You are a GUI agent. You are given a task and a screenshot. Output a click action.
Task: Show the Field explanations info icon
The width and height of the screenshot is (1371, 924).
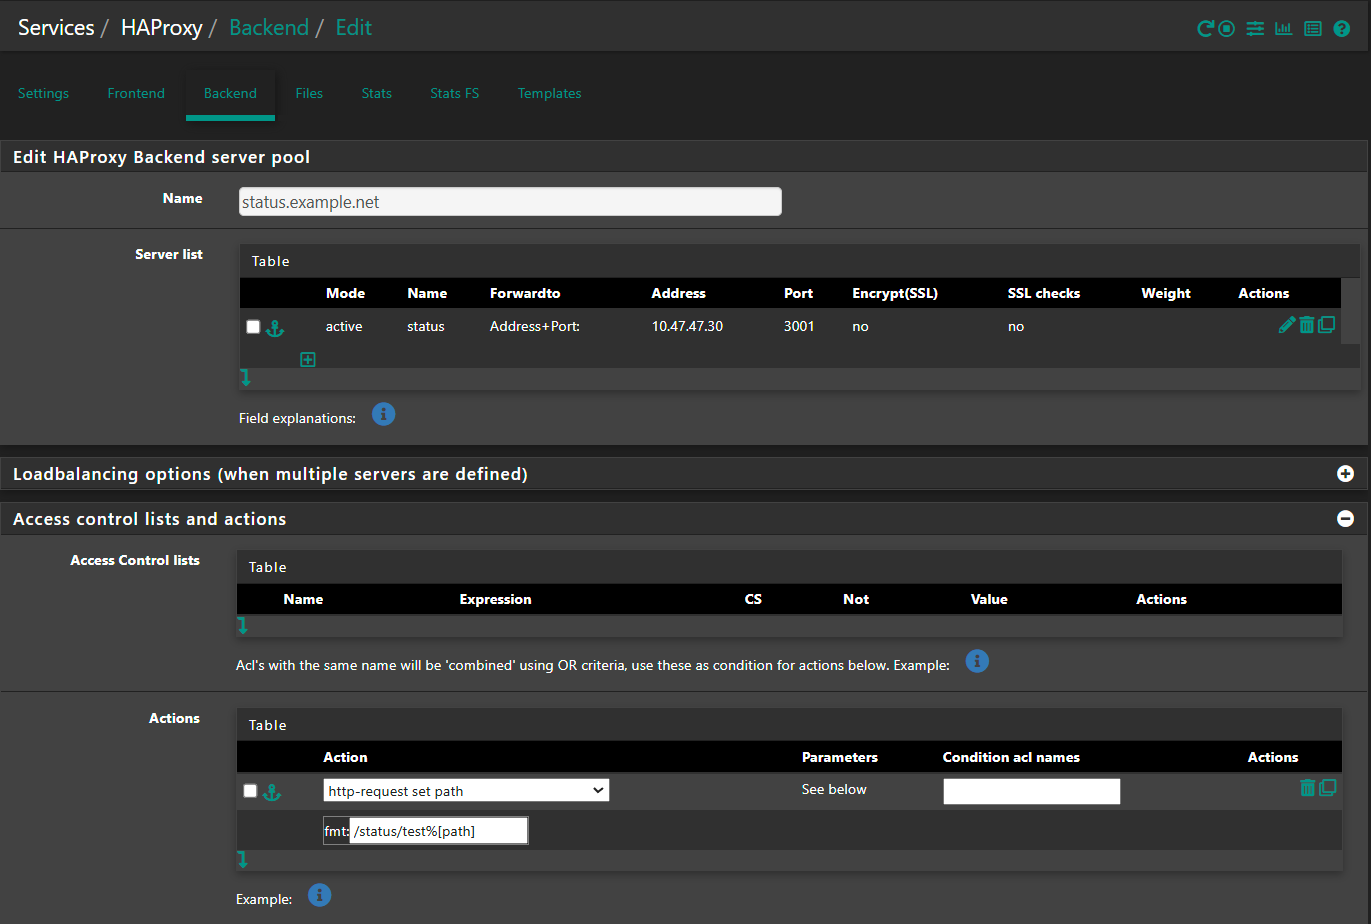click(x=384, y=414)
